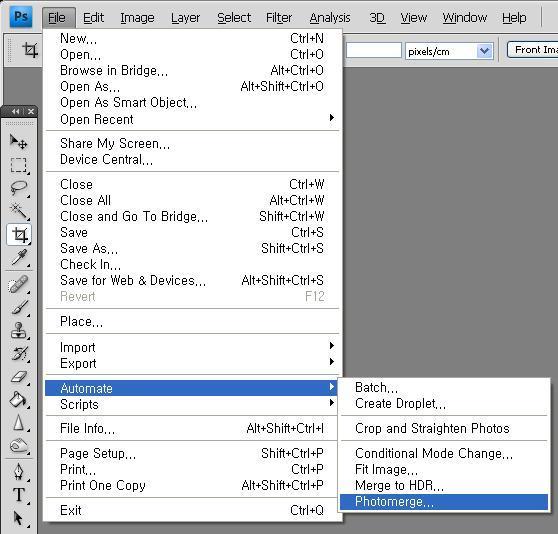Select the Healing Brush tool
558x534 pixels.
pos(19,285)
